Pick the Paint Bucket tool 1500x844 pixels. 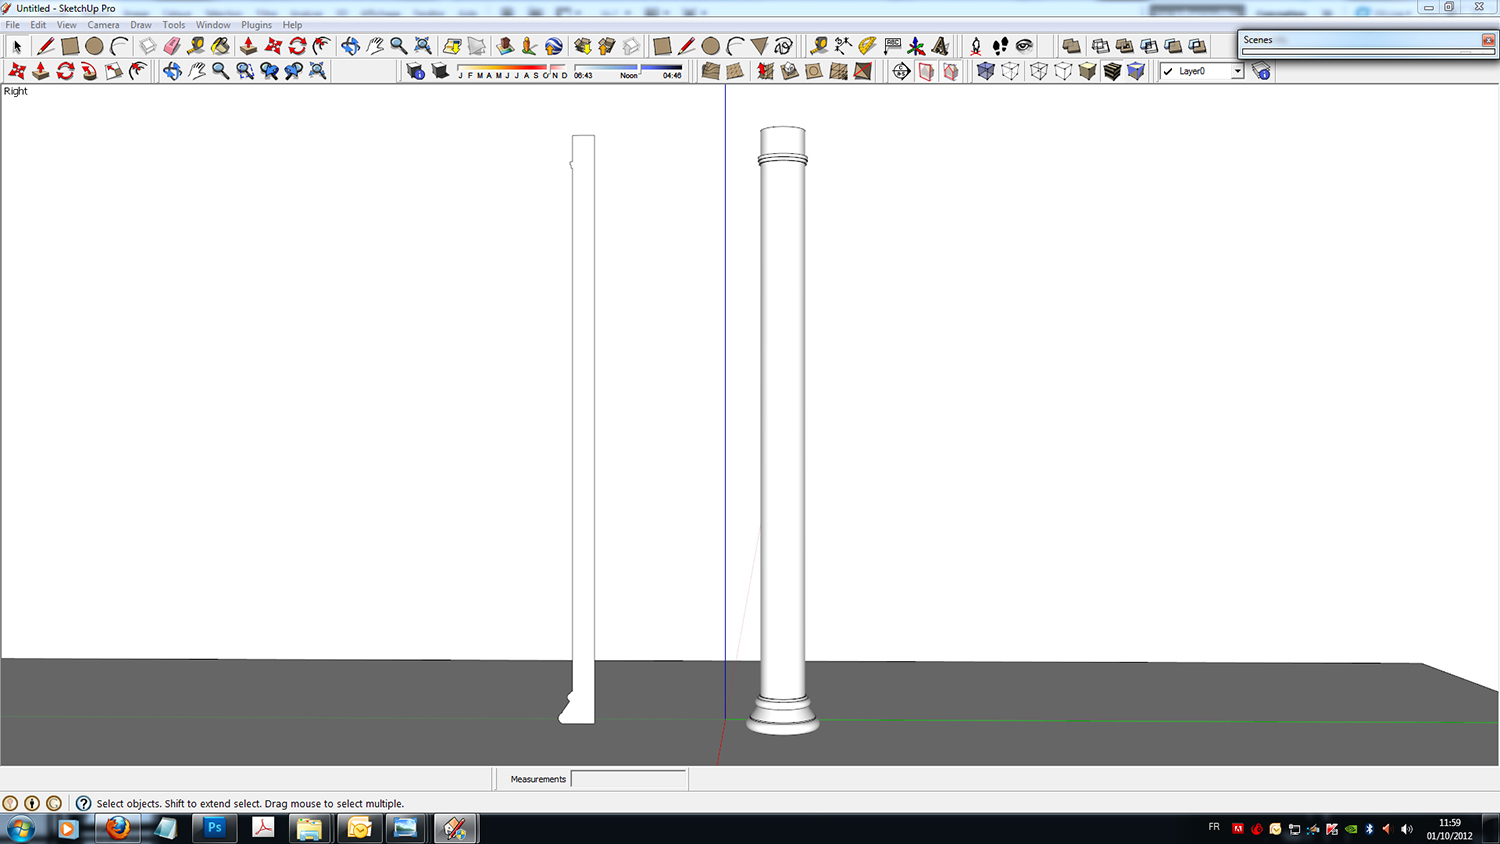[220, 46]
